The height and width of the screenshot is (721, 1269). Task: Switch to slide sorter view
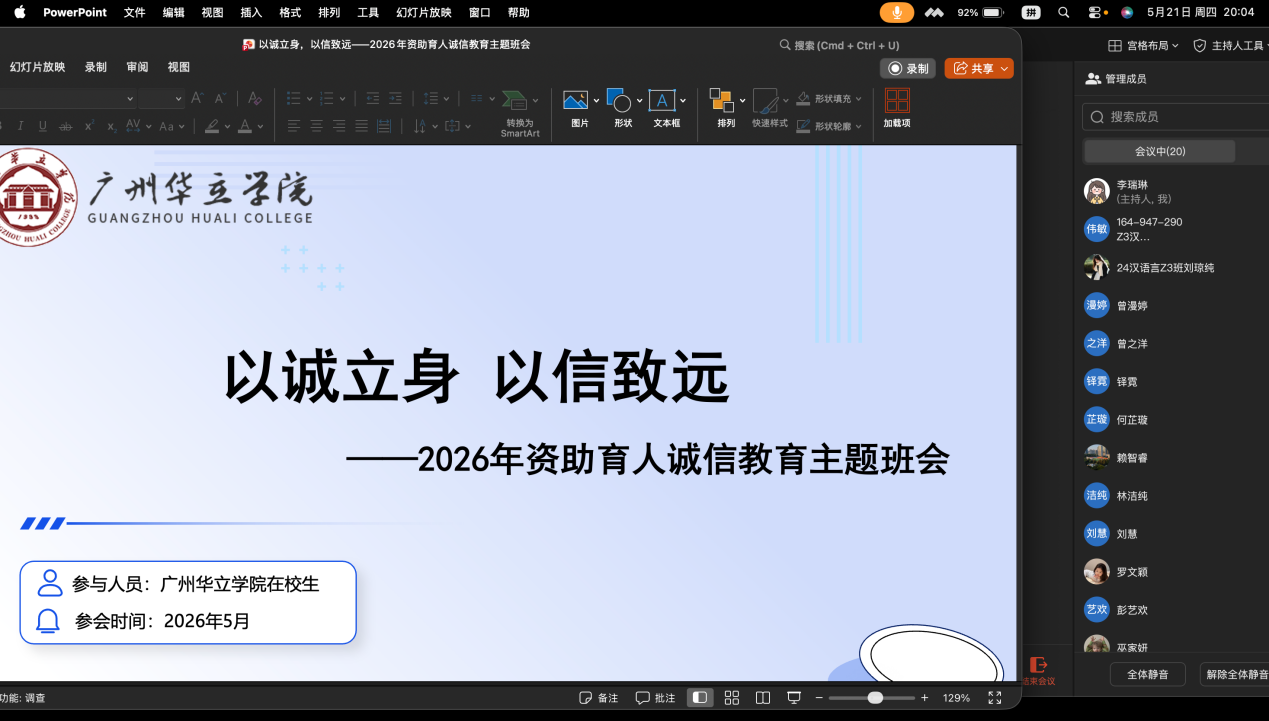[x=732, y=698]
